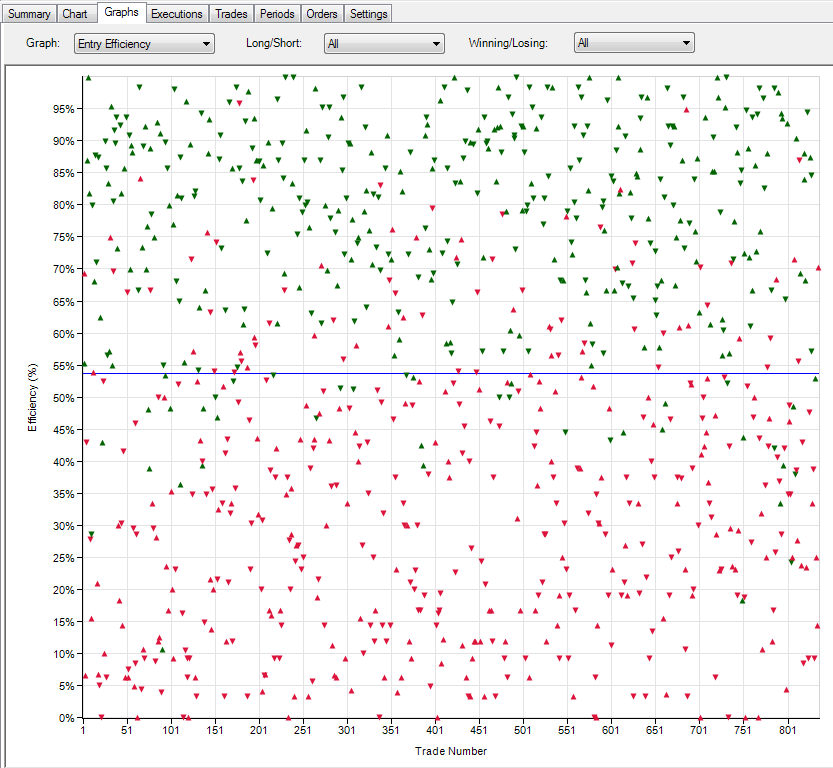Expand the Winning/Losing filter dropdown
The height and width of the screenshot is (768, 833).
click(x=634, y=43)
